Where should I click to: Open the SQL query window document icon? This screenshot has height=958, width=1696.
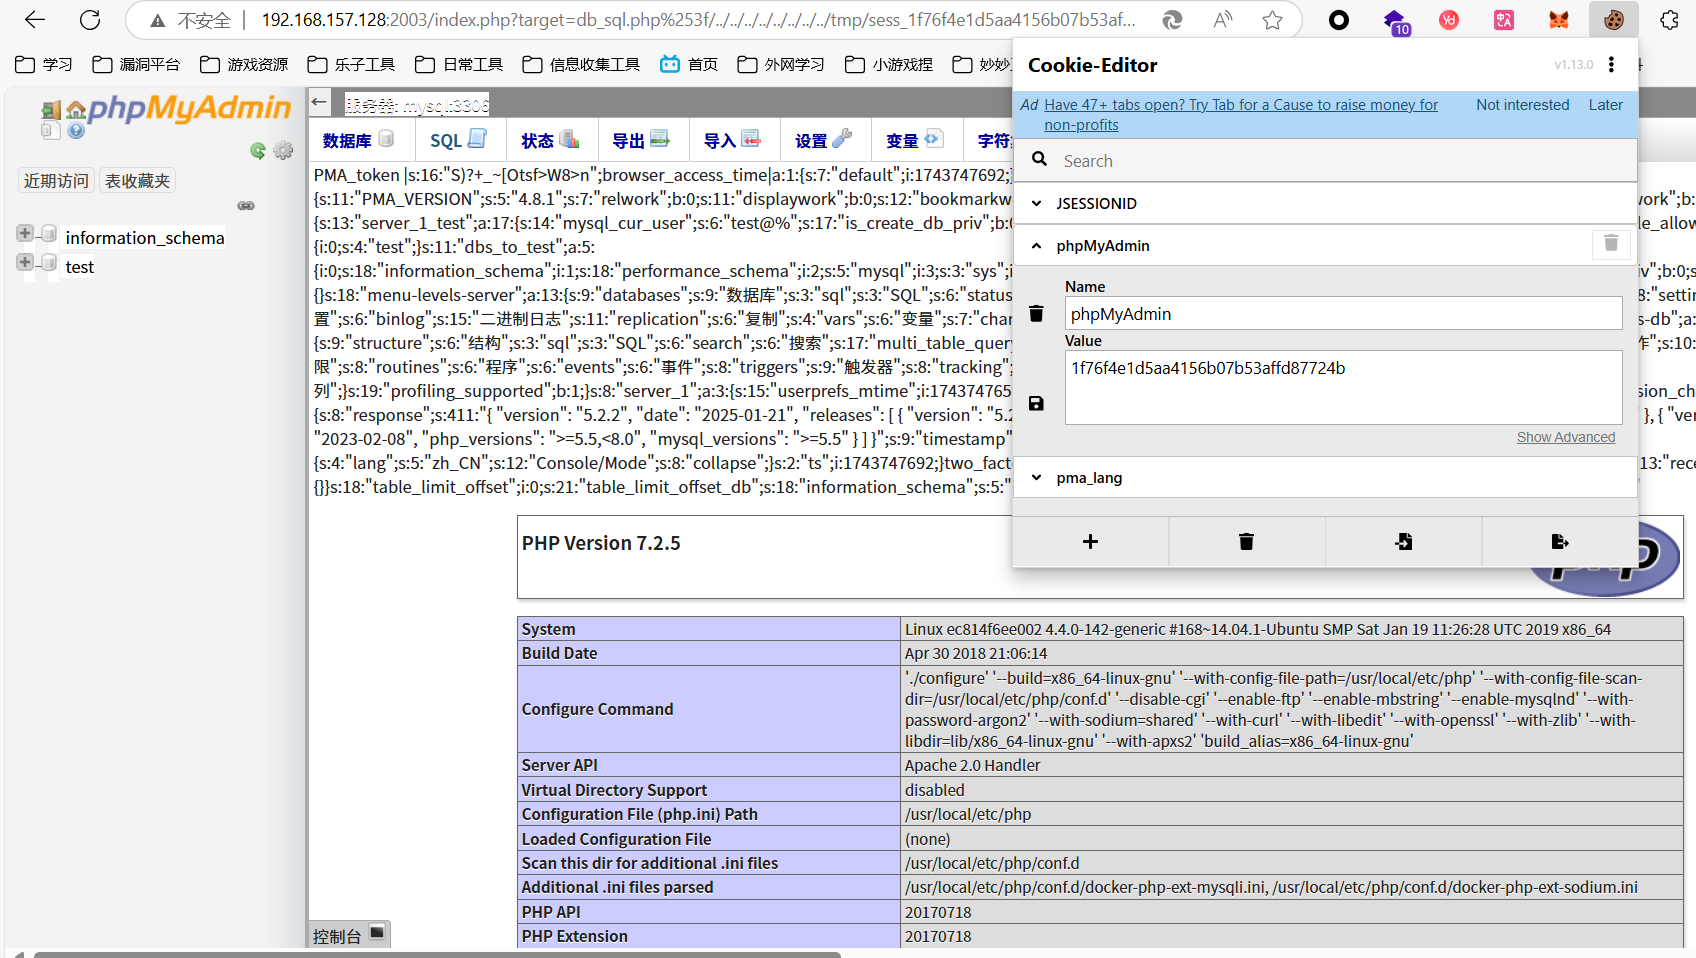click(x=51, y=130)
